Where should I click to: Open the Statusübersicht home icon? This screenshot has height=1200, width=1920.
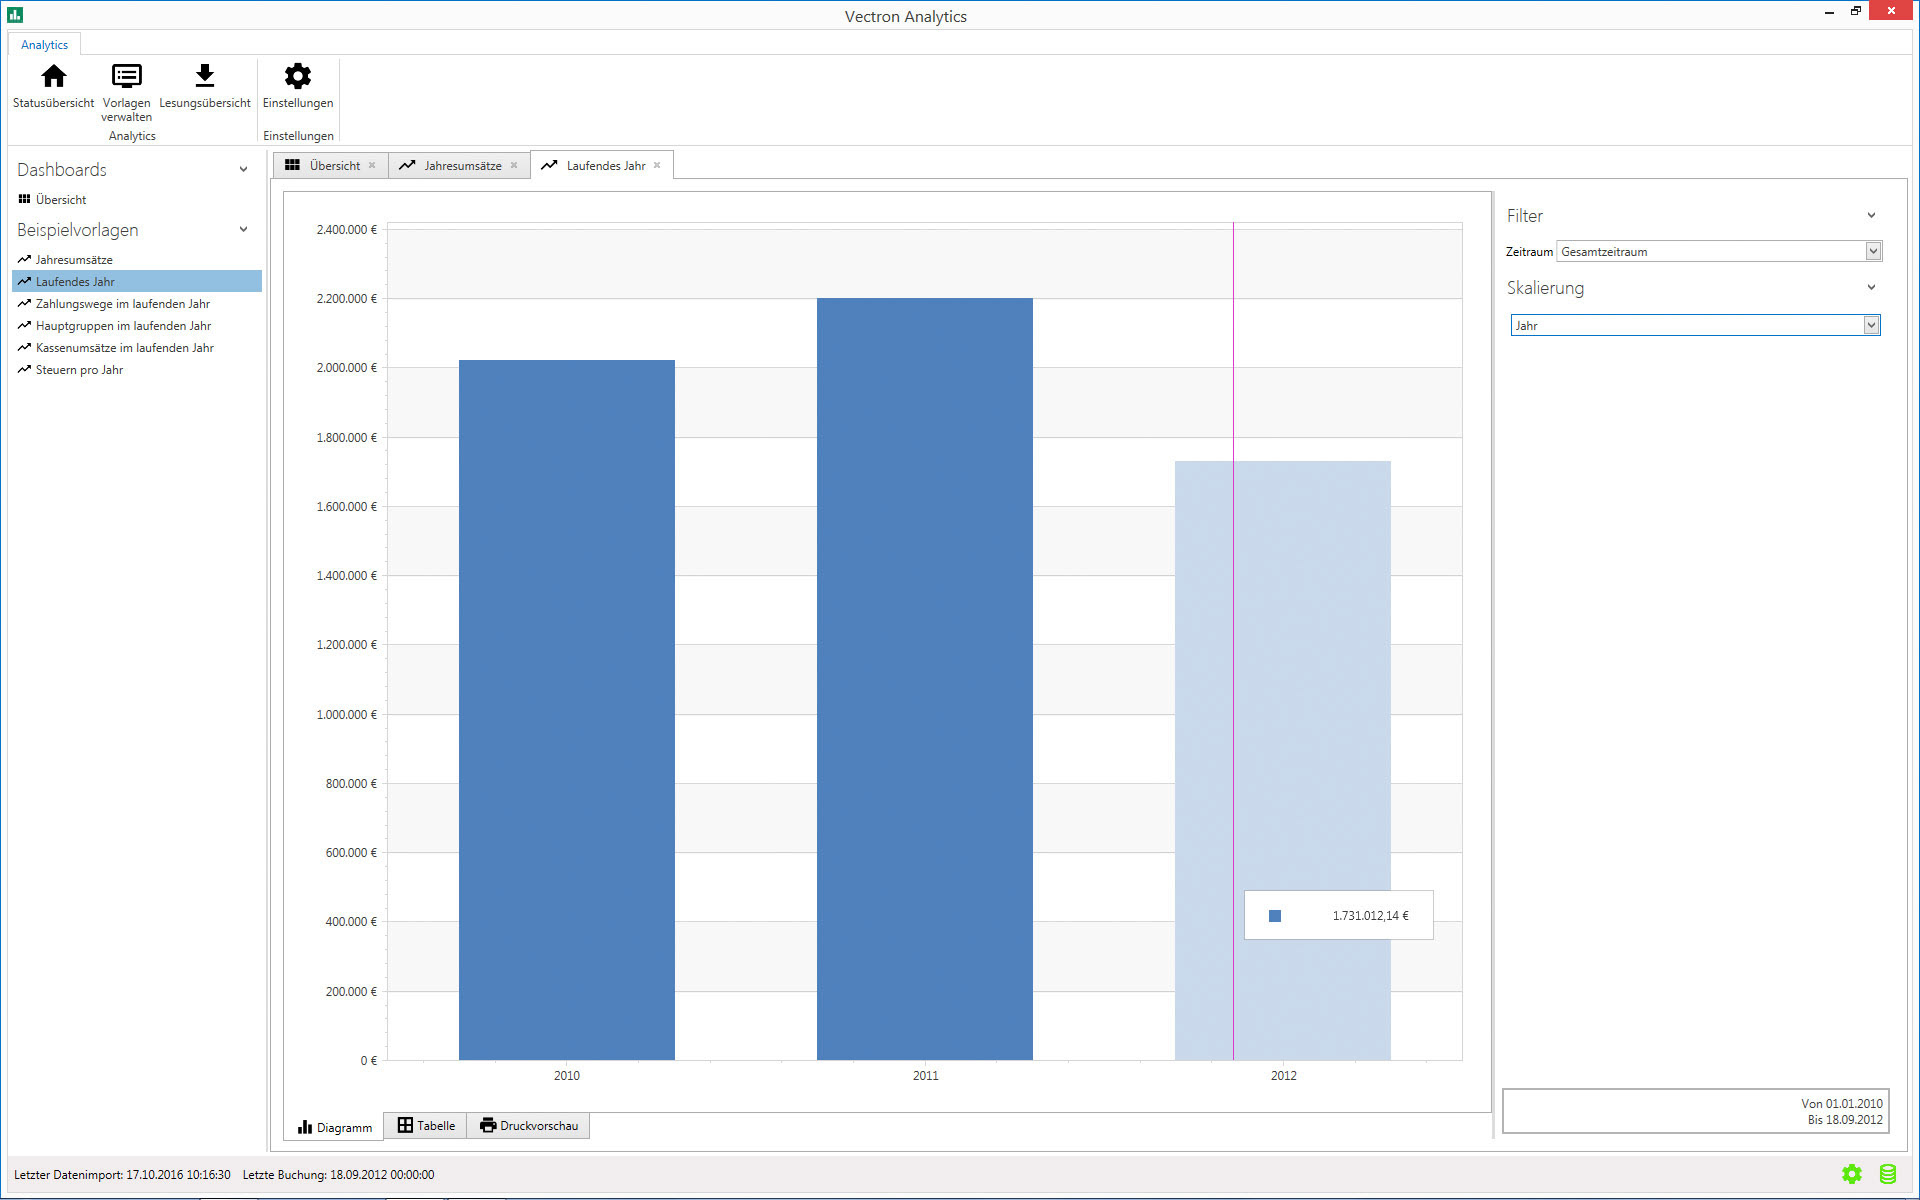point(54,77)
